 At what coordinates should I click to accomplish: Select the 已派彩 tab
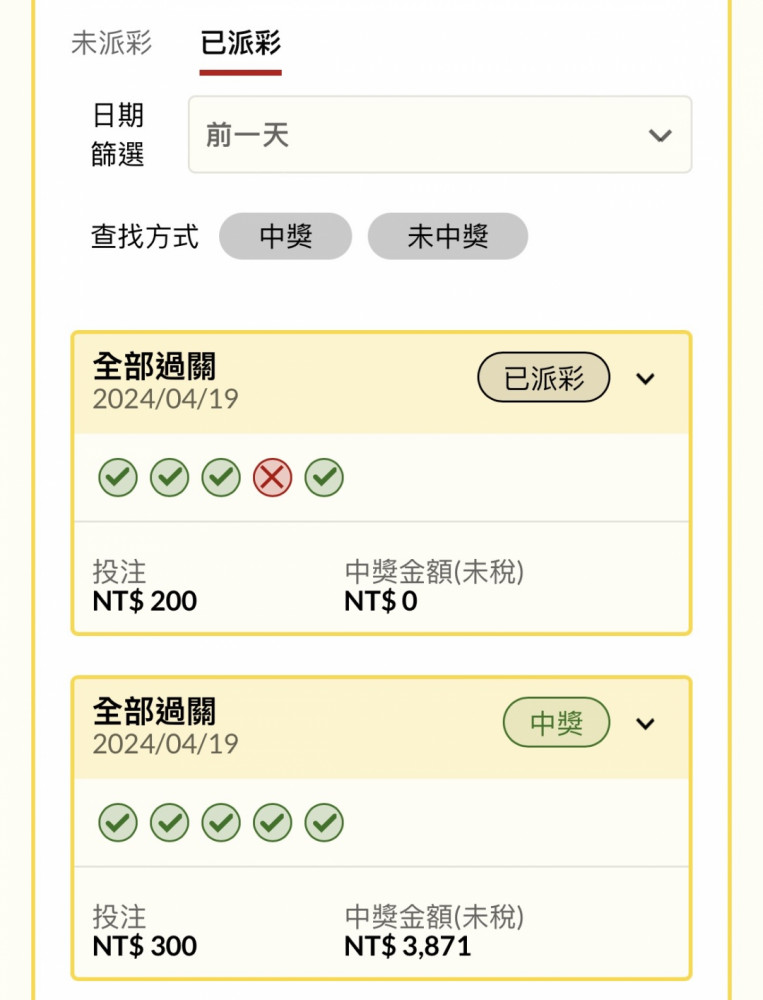coord(240,44)
